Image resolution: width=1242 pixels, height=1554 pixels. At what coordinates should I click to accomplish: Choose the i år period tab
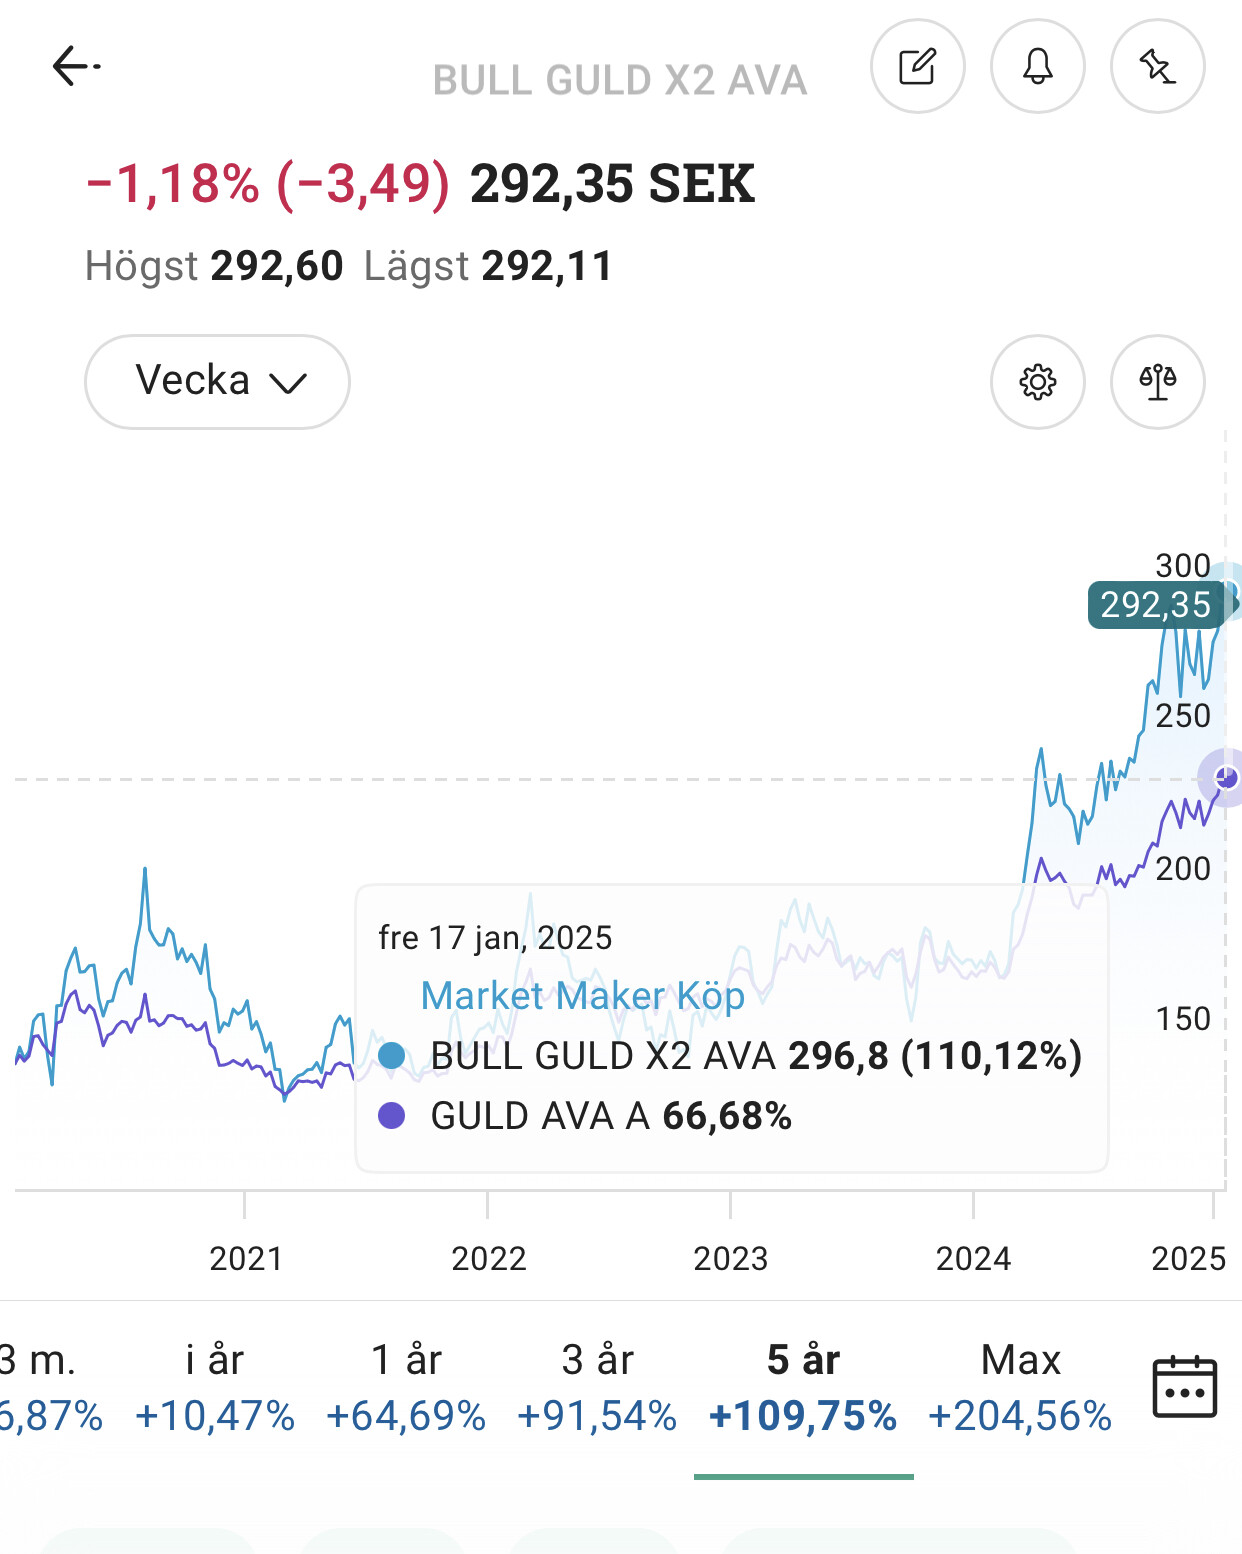[x=215, y=1387]
